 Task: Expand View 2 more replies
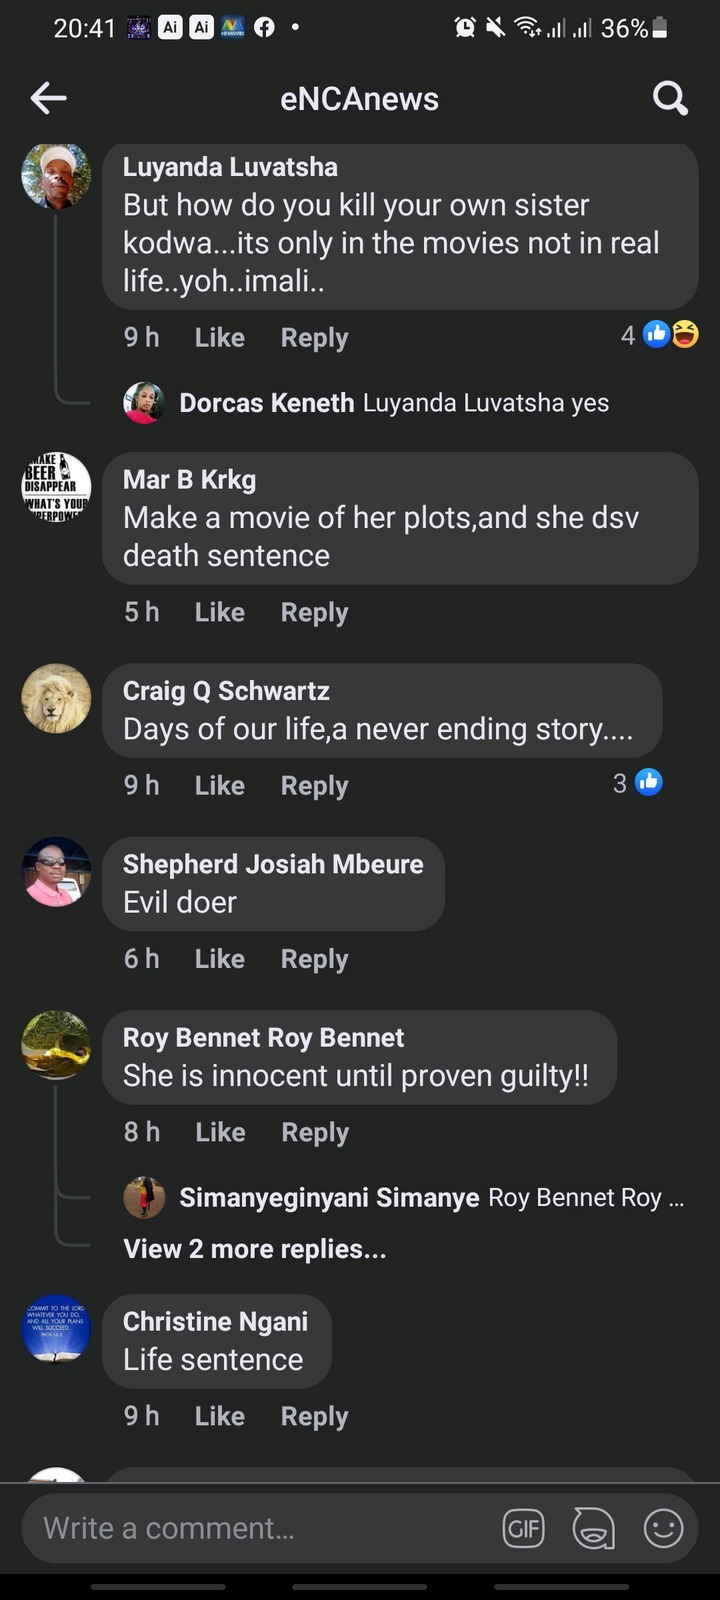pos(254,1249)
